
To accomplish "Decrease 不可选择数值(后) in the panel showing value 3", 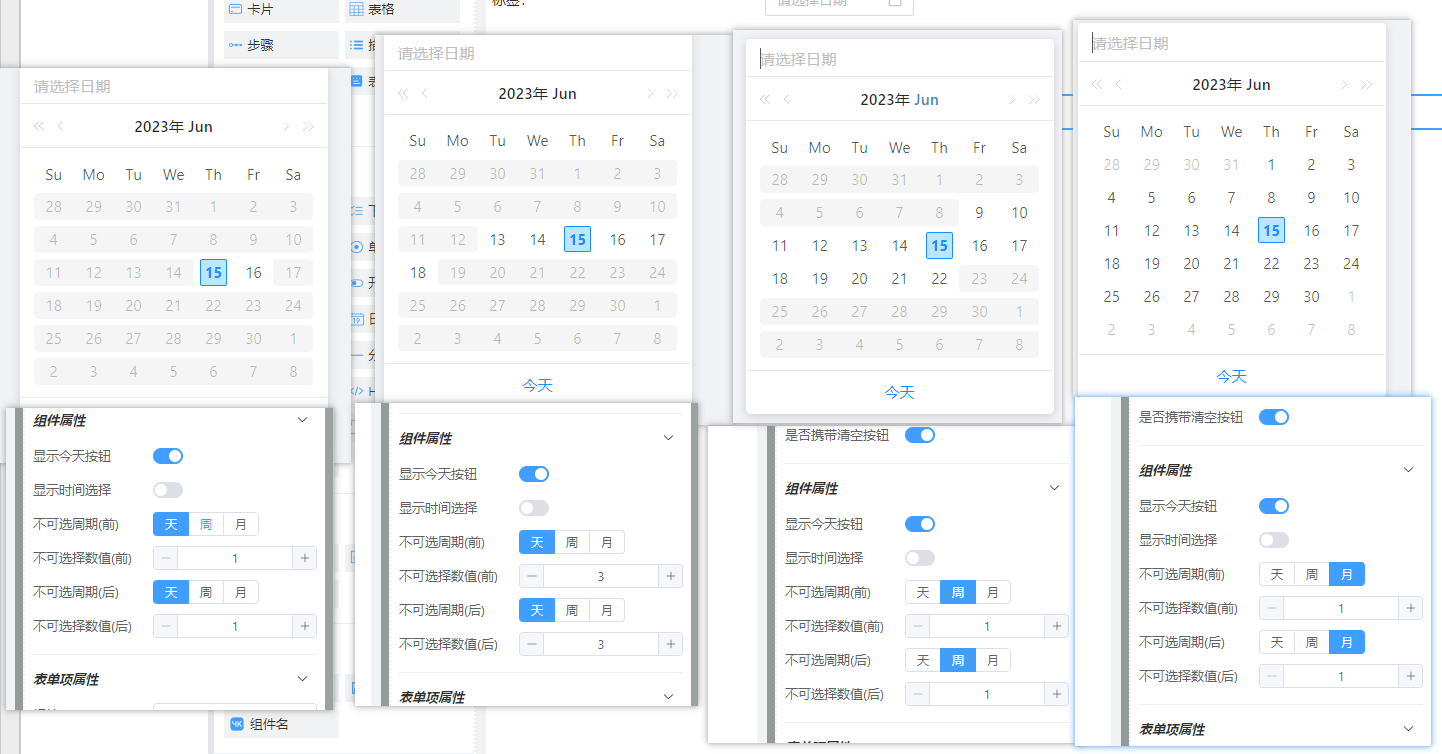I will tap(532, 644).
